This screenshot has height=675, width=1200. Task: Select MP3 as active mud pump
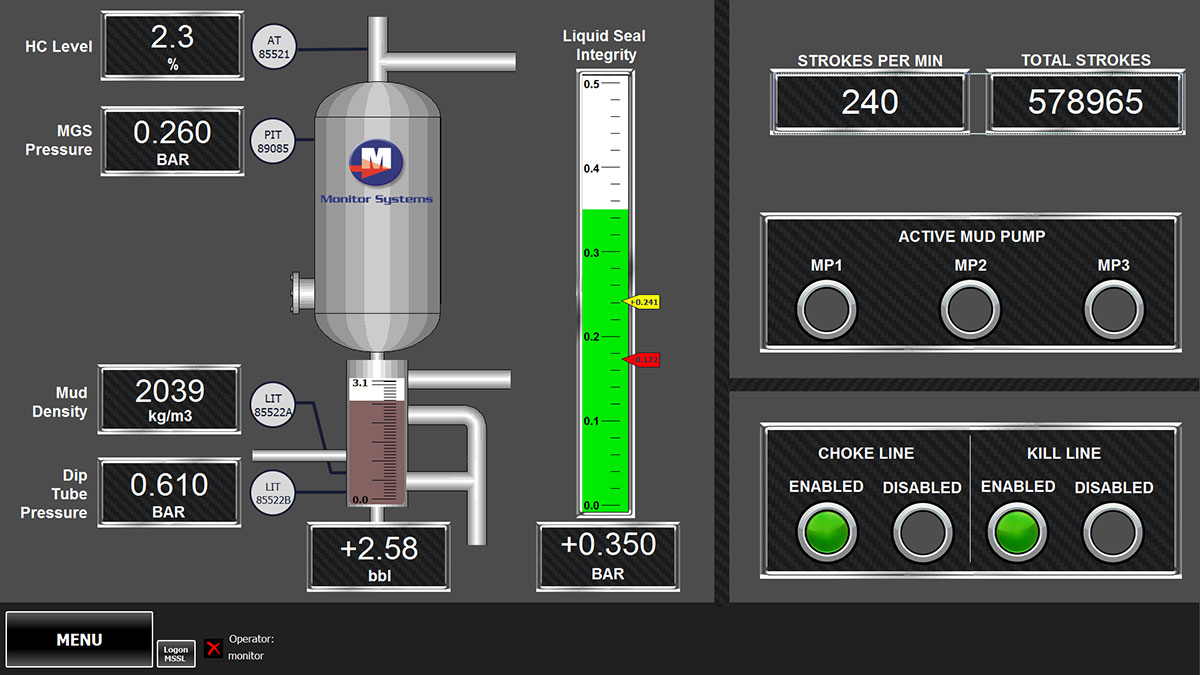pyautogui.click(x=1114, y=309)
